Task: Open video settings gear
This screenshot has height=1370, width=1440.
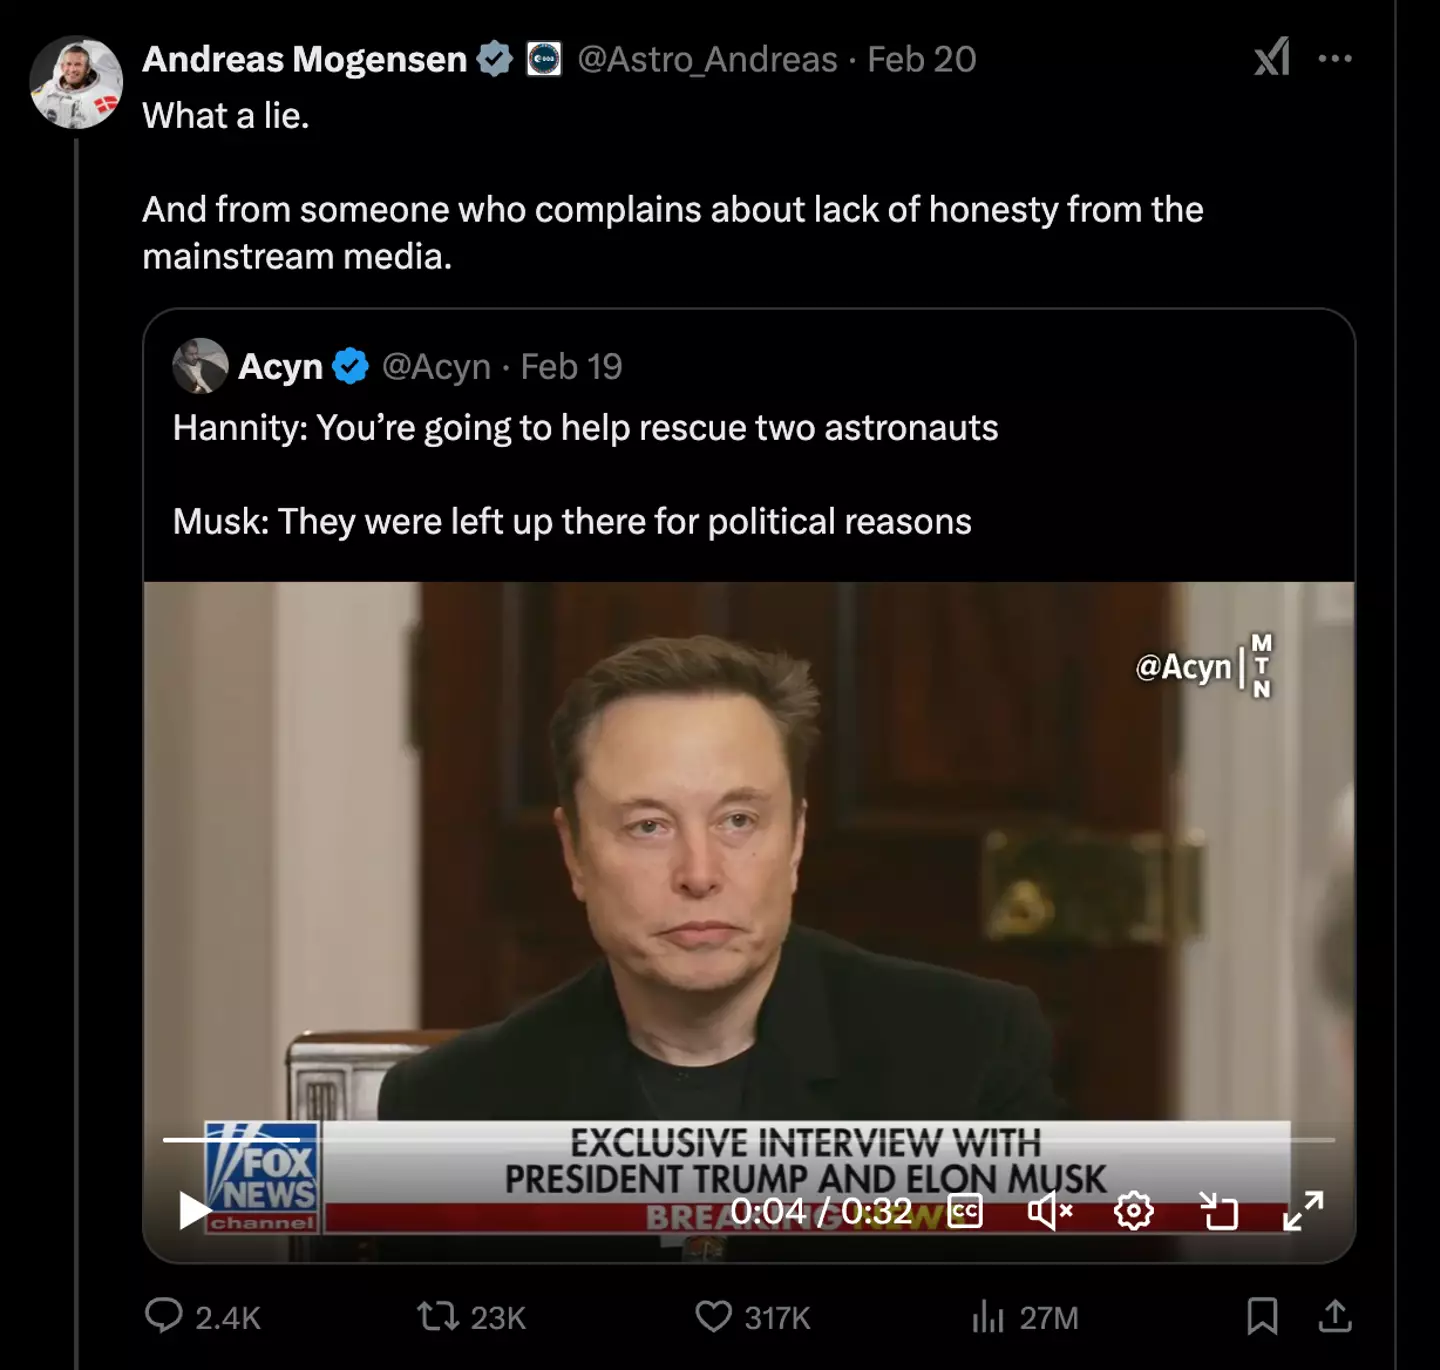Action: click(x=1133, y=1211)
